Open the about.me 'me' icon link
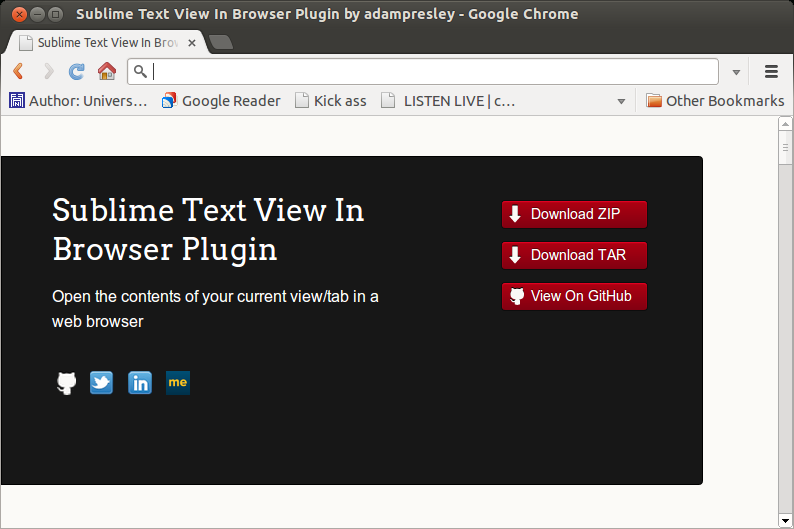The width and height of the screenshot is (794, 529). click(178, 383)
